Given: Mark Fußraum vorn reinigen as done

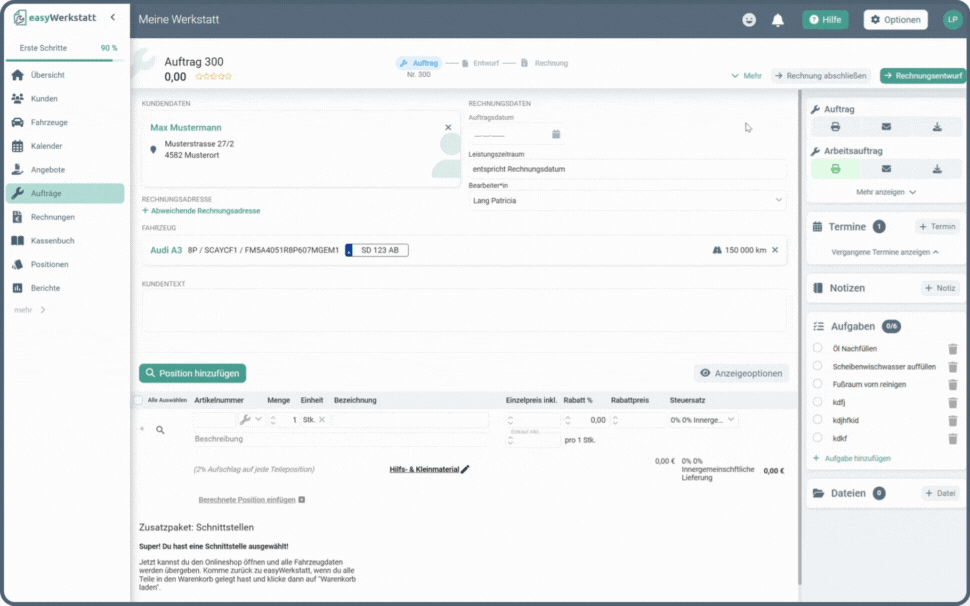Looking at the screenshot, I should 818,384.
